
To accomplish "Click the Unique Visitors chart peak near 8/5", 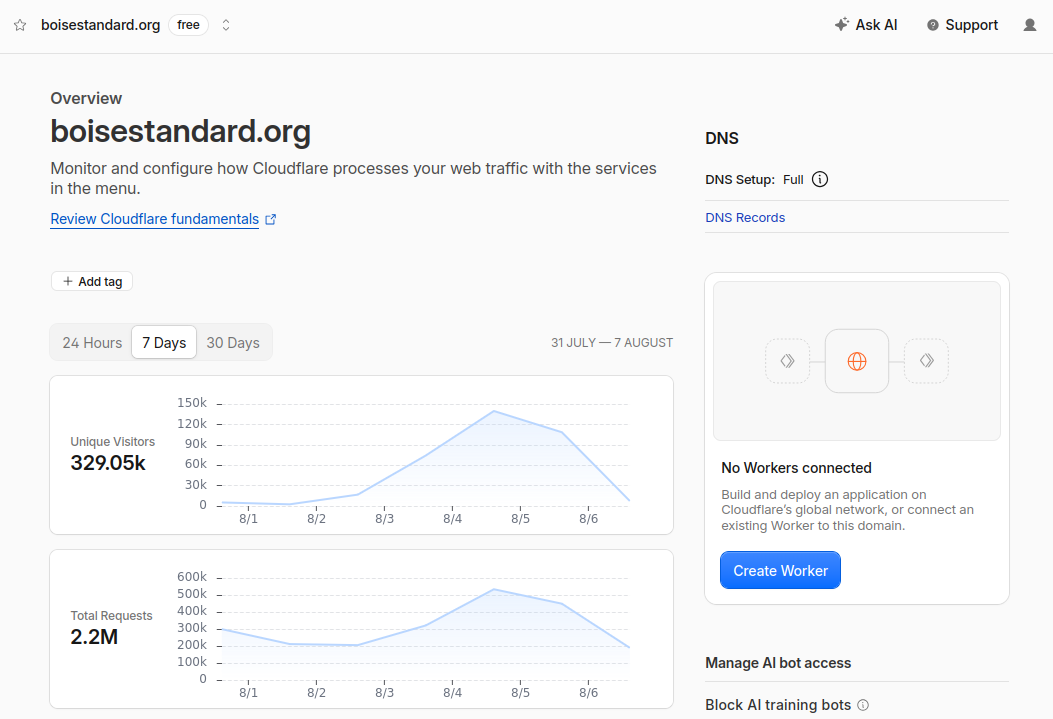I will [x=494, y=411].
